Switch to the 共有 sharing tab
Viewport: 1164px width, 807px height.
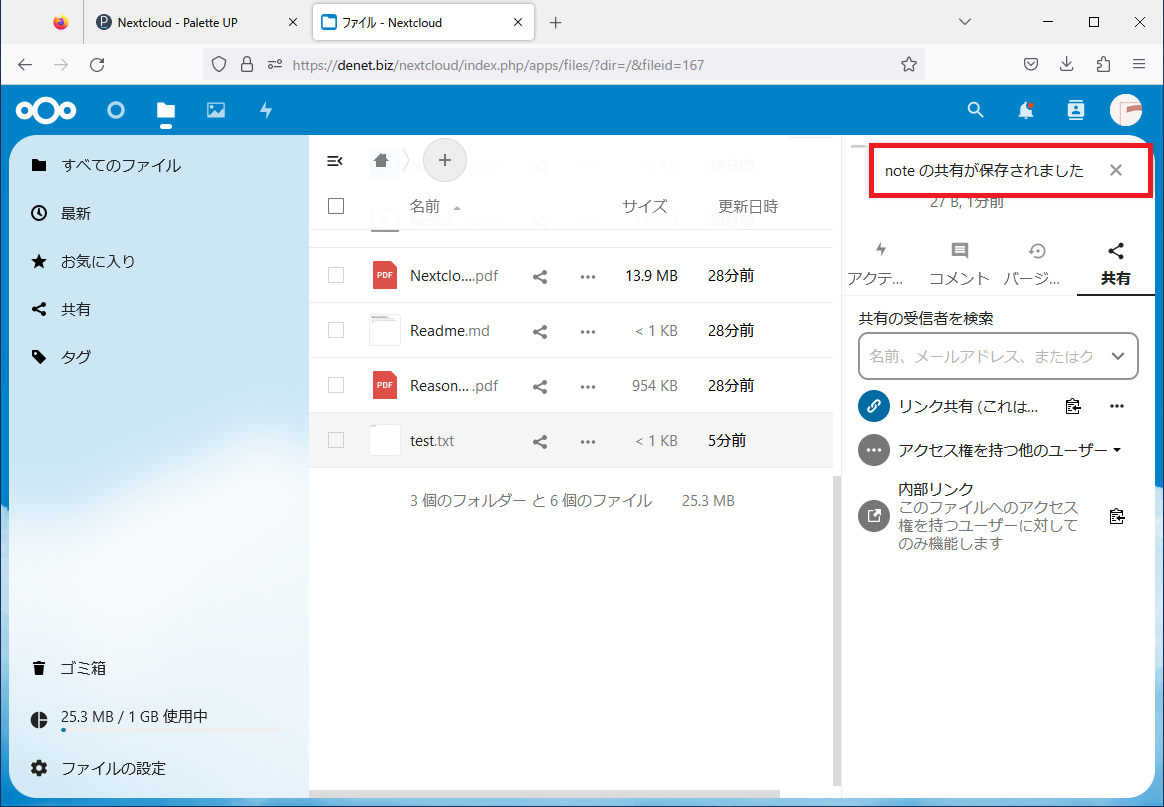1116,264
